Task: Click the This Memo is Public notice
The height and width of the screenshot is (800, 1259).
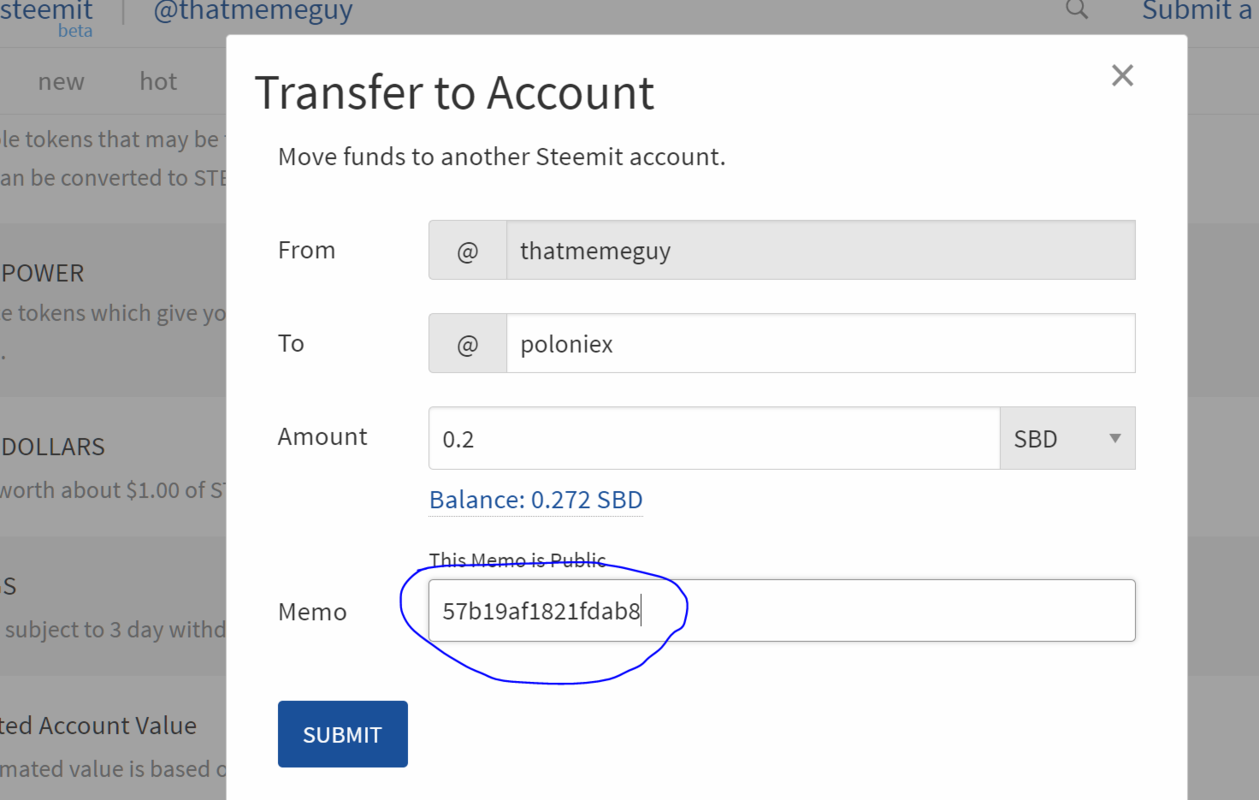Action: [517, 560]
